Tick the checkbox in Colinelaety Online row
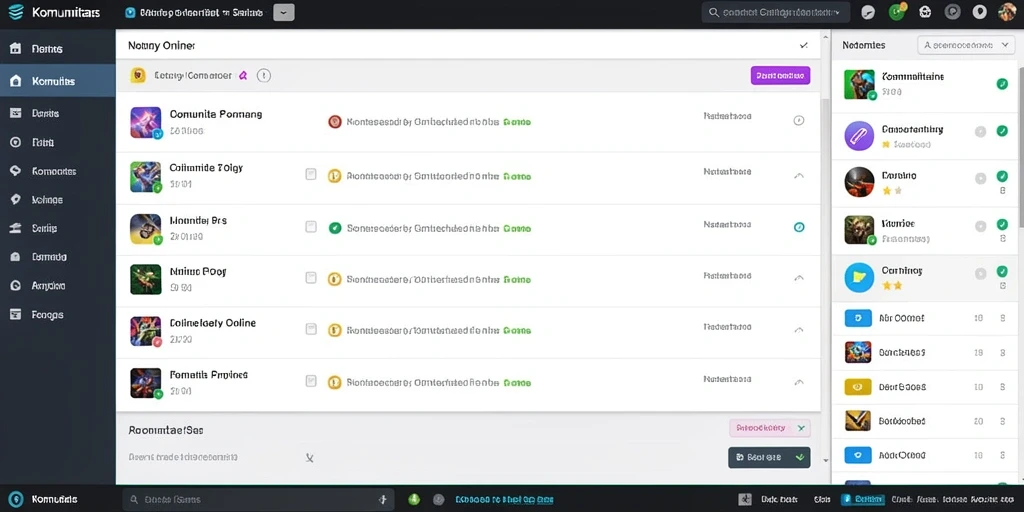The image size is (1024, 512). click(x=311, y=328)
